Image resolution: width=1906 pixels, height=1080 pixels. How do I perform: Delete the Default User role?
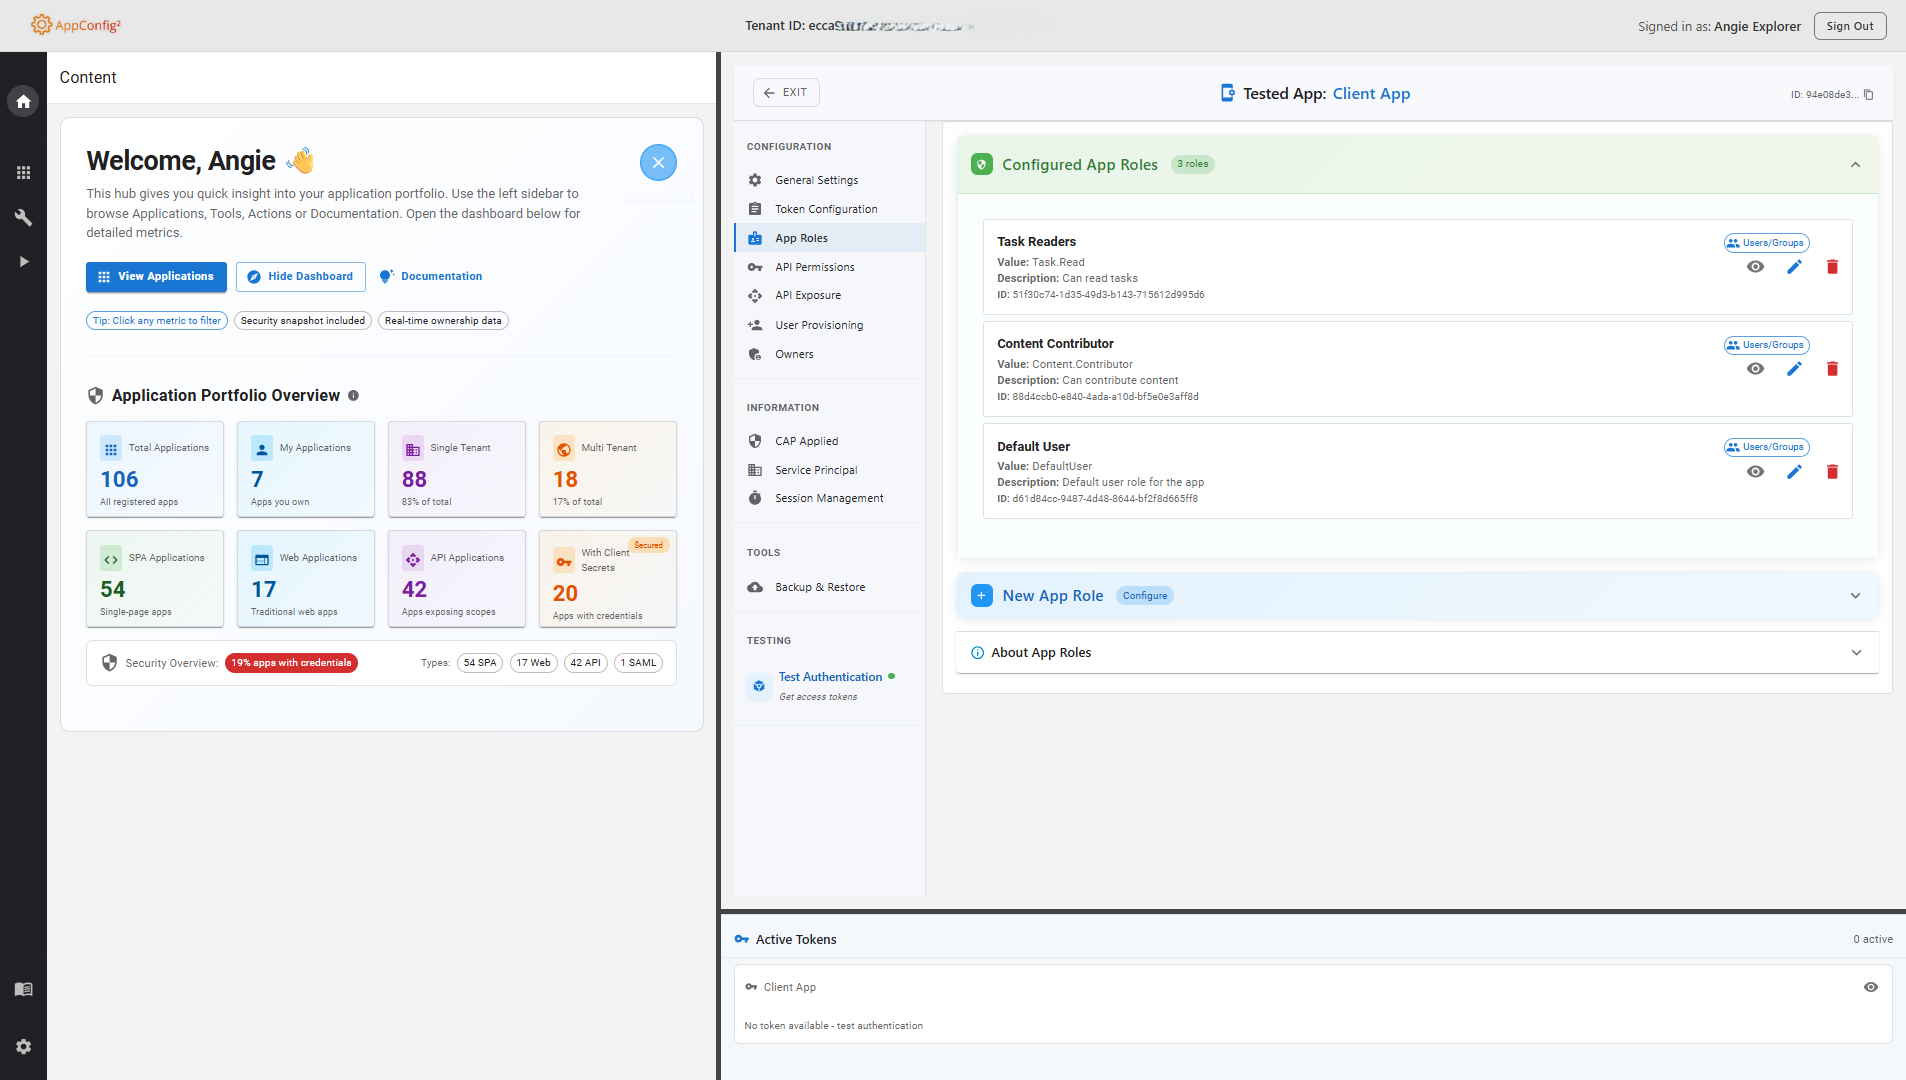1832,472
